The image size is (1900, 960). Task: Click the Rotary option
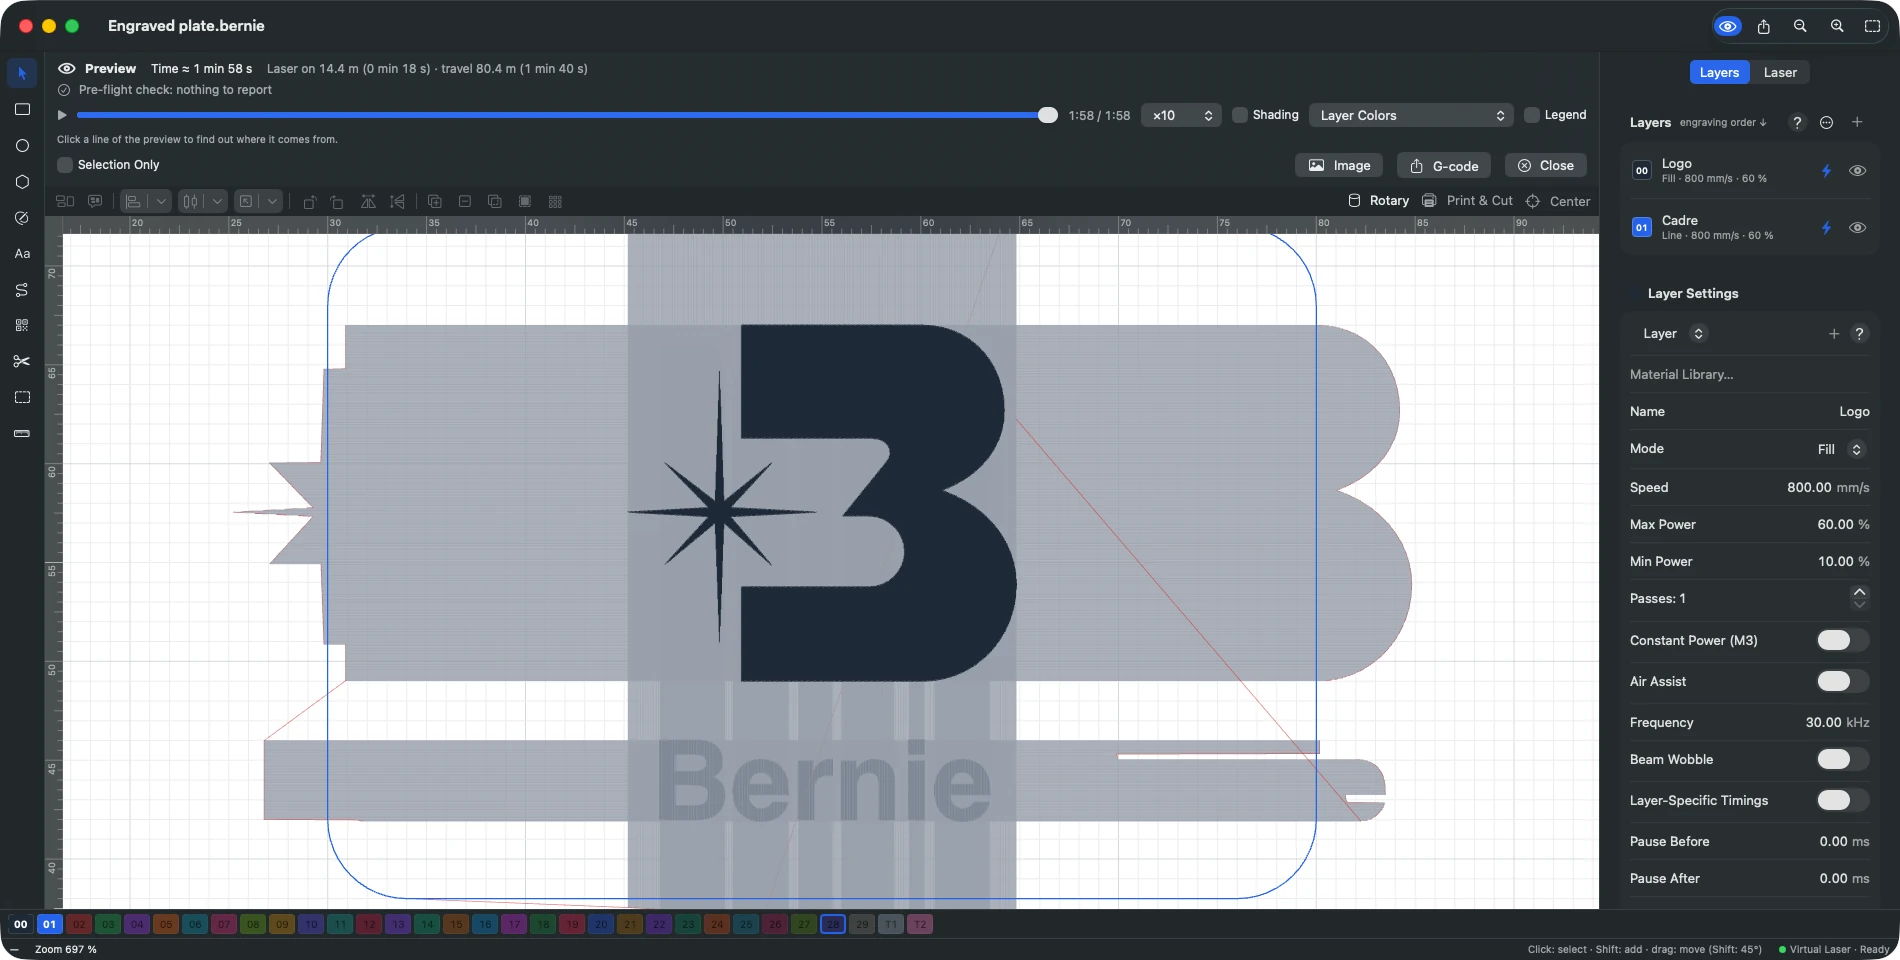pyautogui.click(x=1378, y=201)
